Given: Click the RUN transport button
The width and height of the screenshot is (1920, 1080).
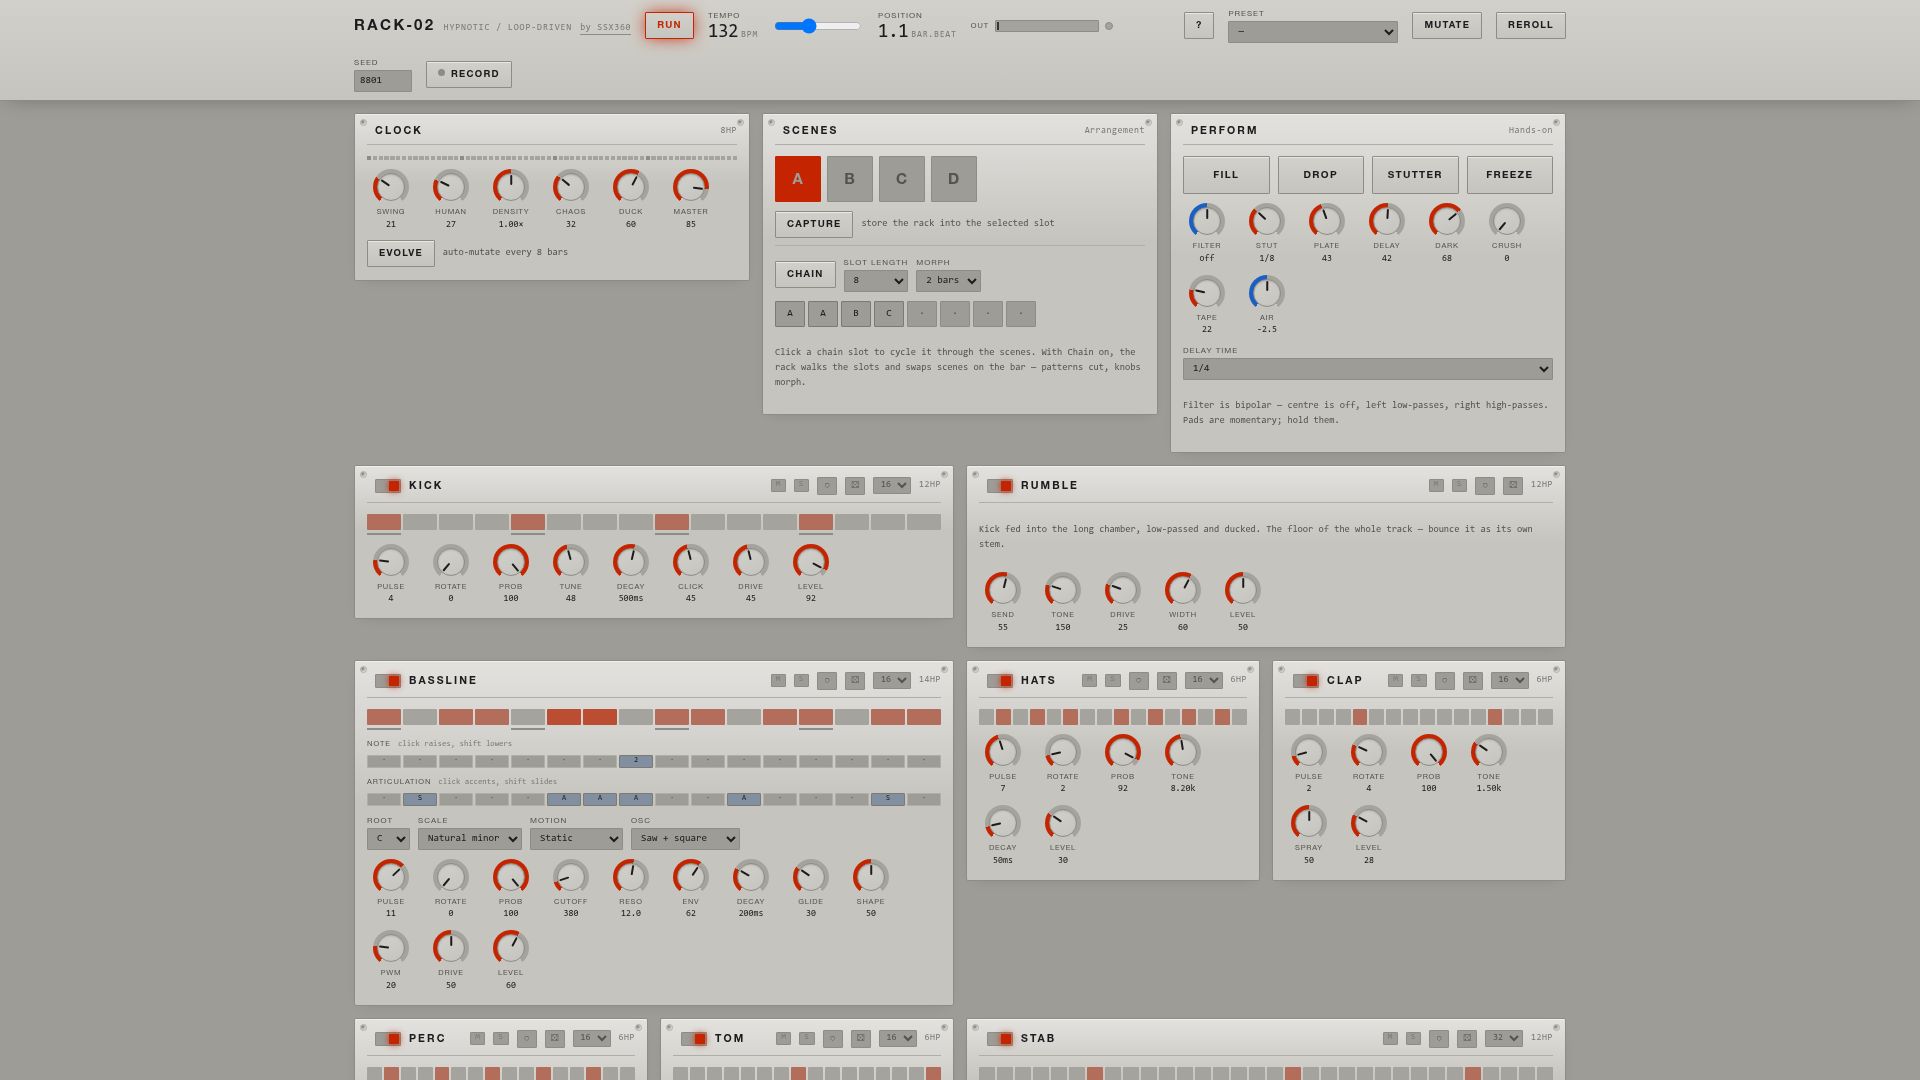Looking at the screenshot, I should click(669, 26).
